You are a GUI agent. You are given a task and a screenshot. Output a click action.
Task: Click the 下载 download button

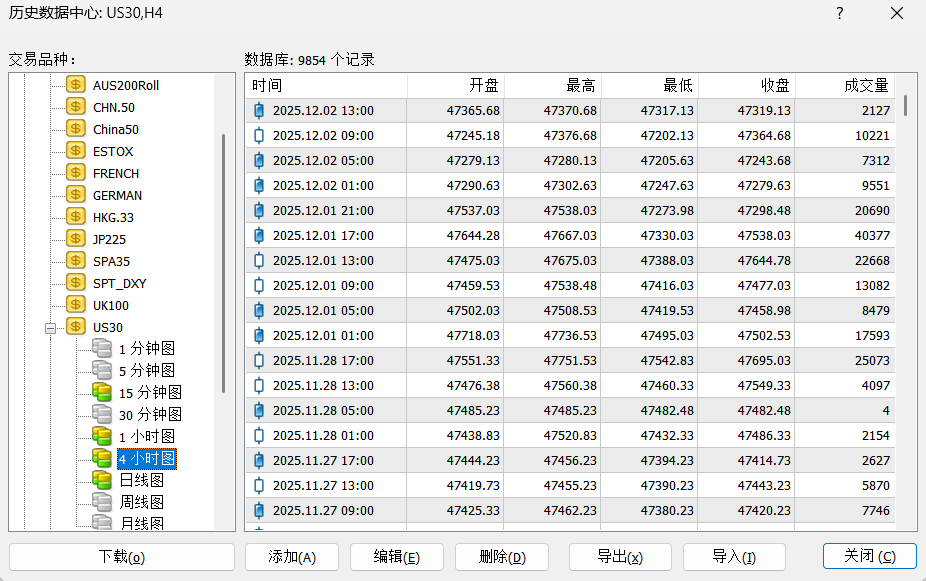pyautogui.click(x=120, y=556)
